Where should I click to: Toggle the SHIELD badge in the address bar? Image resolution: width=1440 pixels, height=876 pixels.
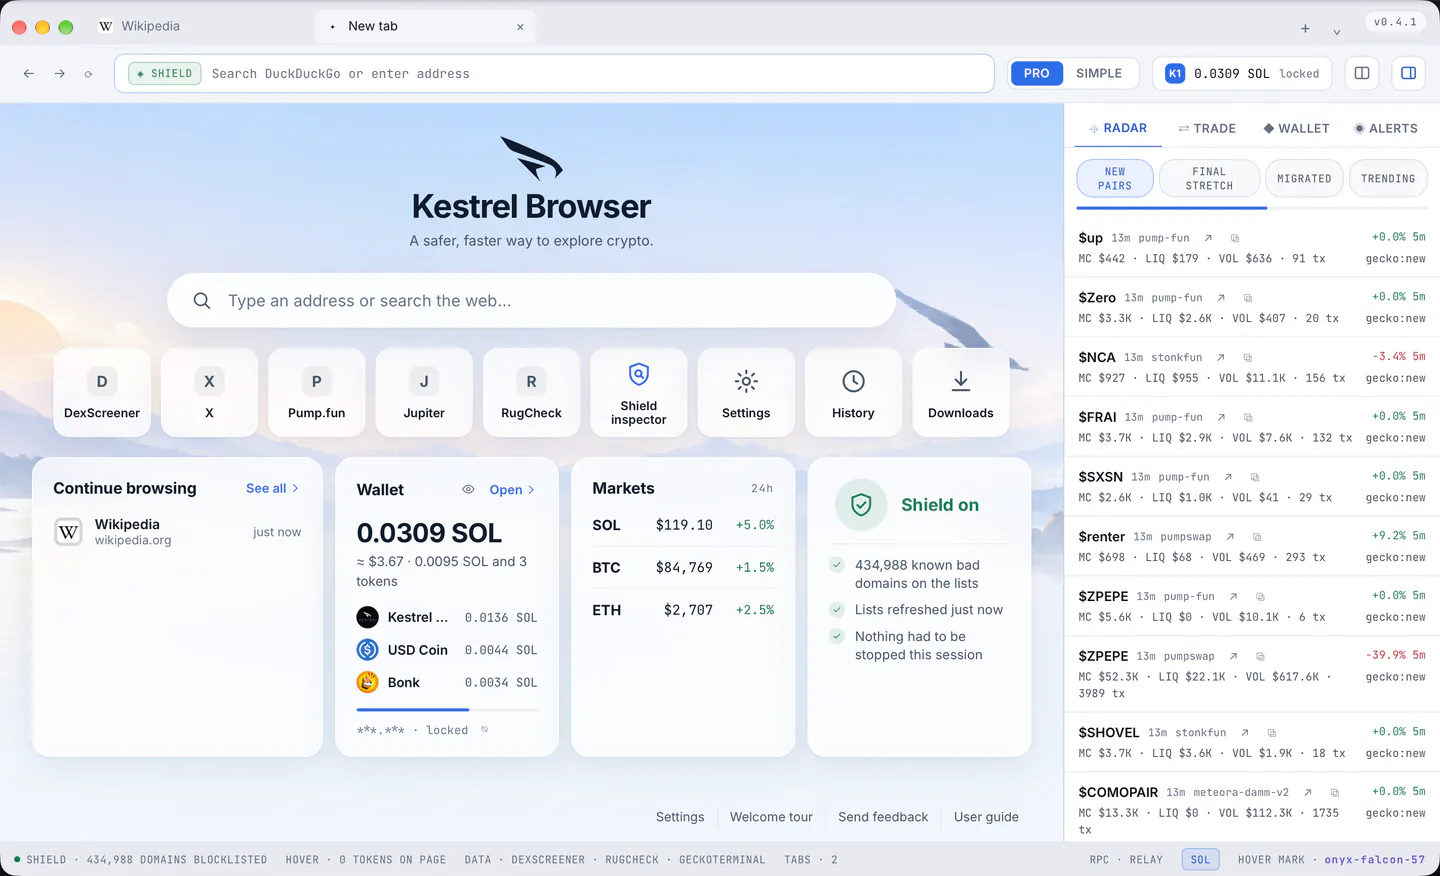[x=165, y=74]
